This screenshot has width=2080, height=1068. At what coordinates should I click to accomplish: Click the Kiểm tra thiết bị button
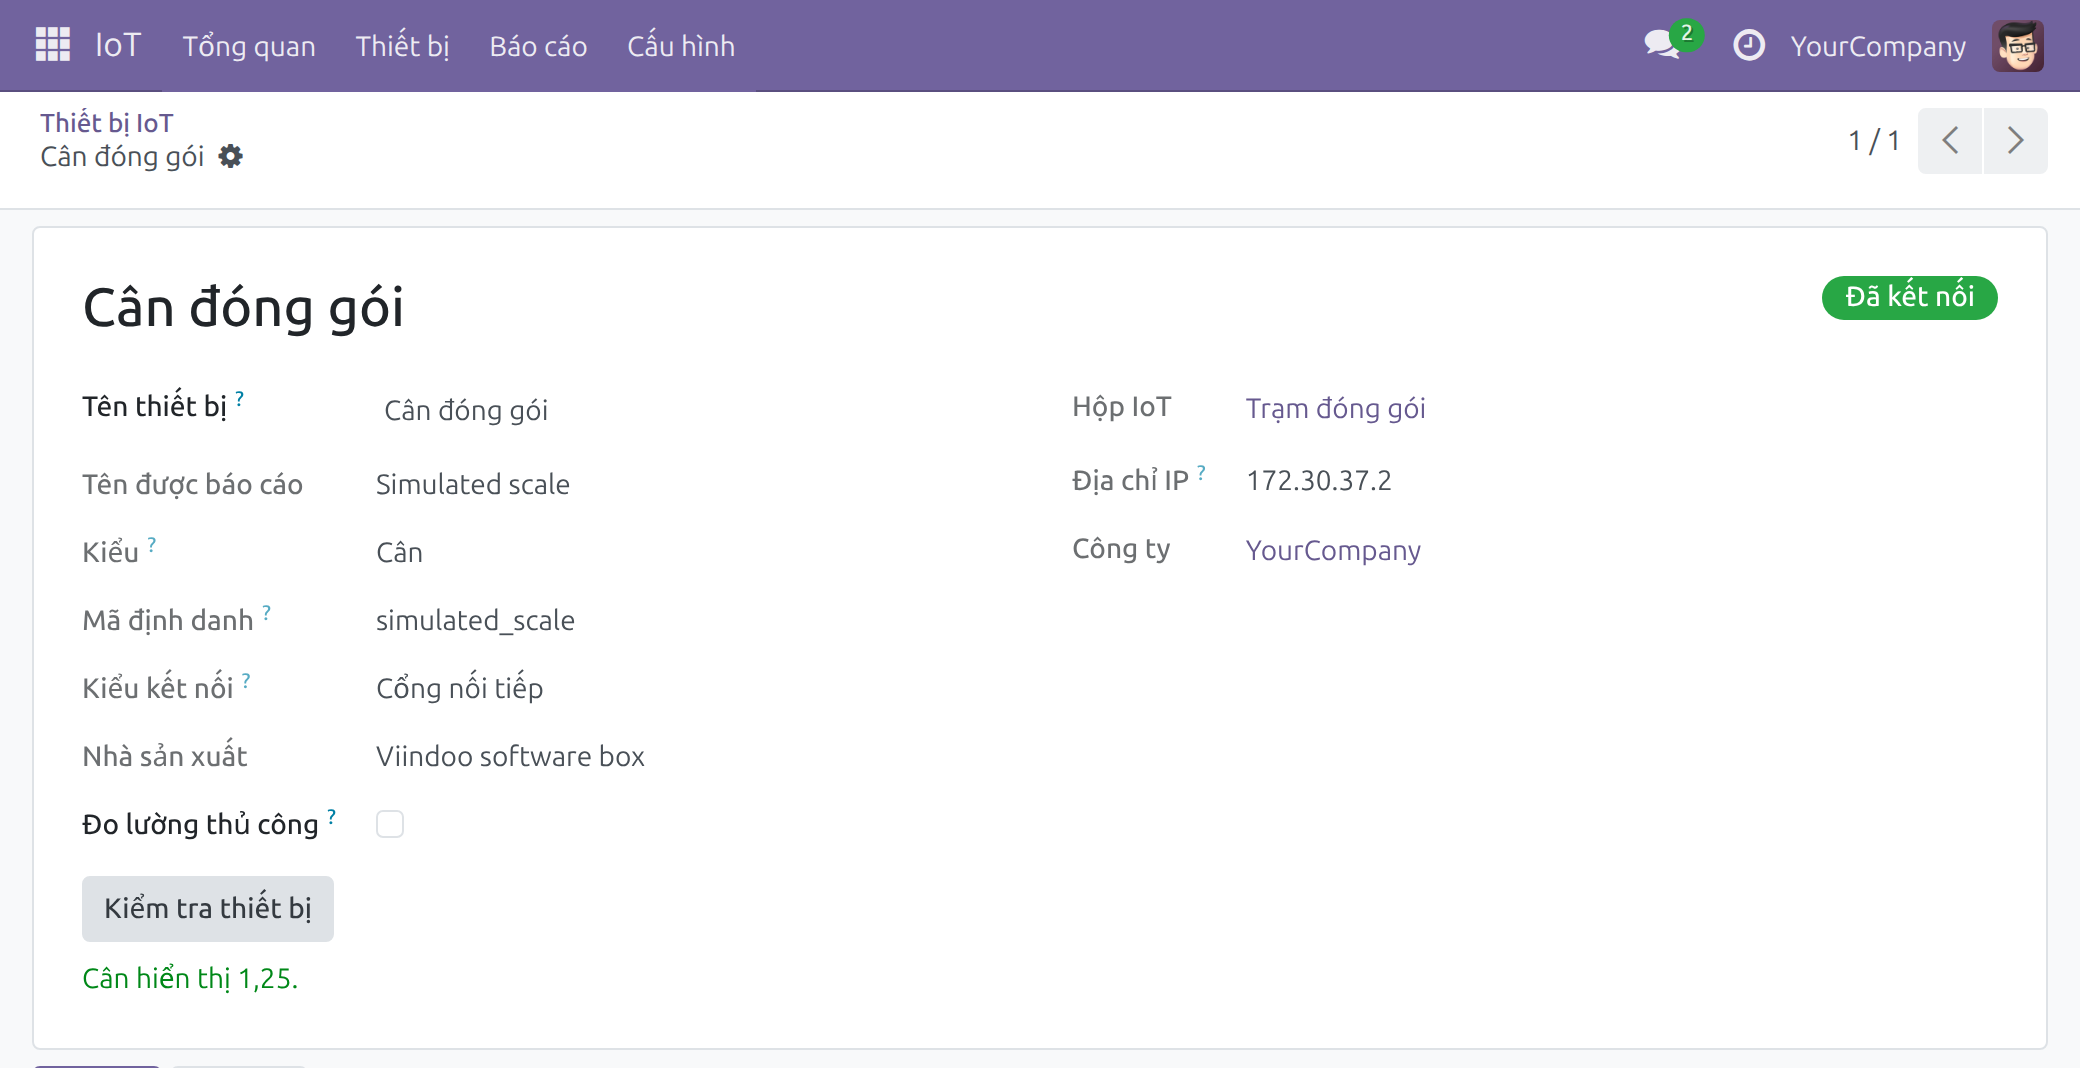coord(208,909)
